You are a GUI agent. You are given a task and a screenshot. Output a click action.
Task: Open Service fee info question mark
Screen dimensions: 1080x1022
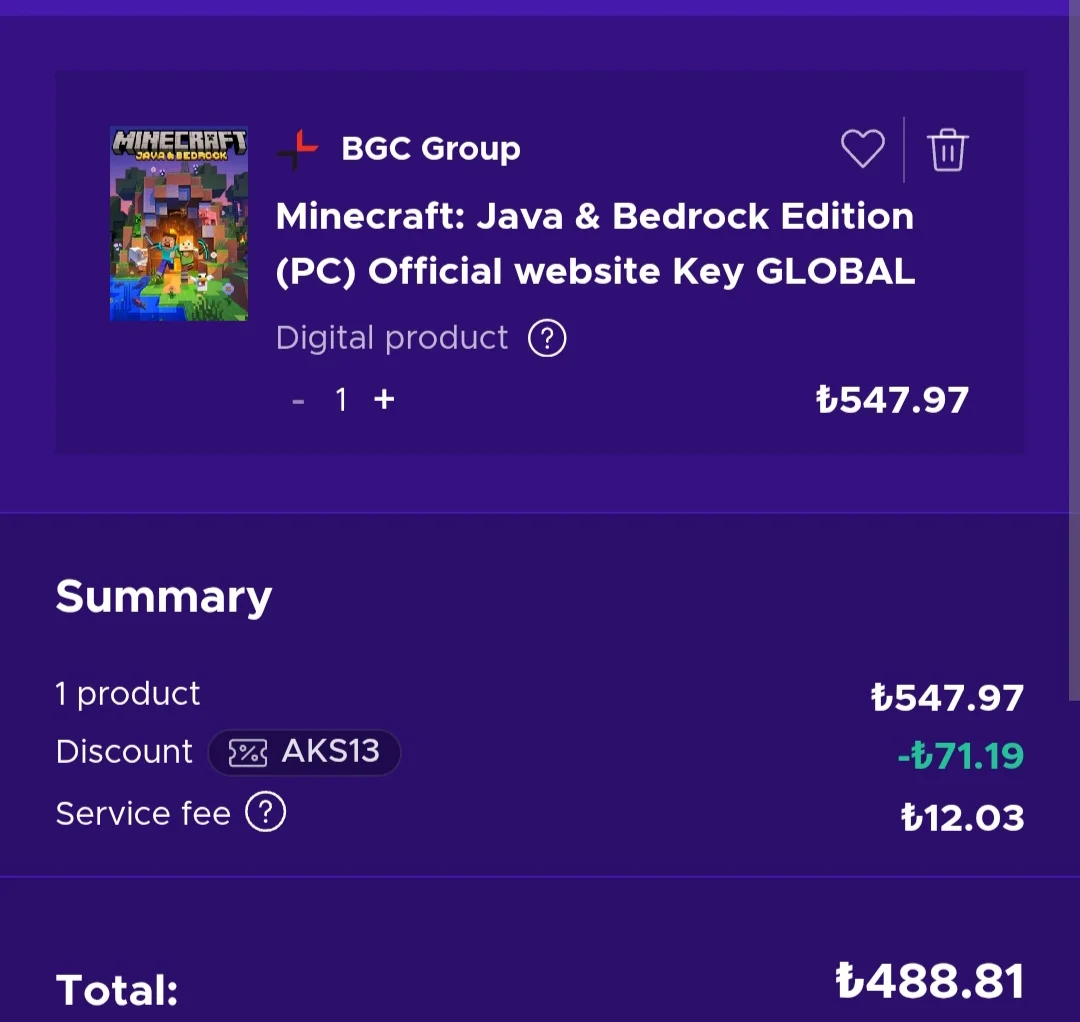tap(266, 812)
